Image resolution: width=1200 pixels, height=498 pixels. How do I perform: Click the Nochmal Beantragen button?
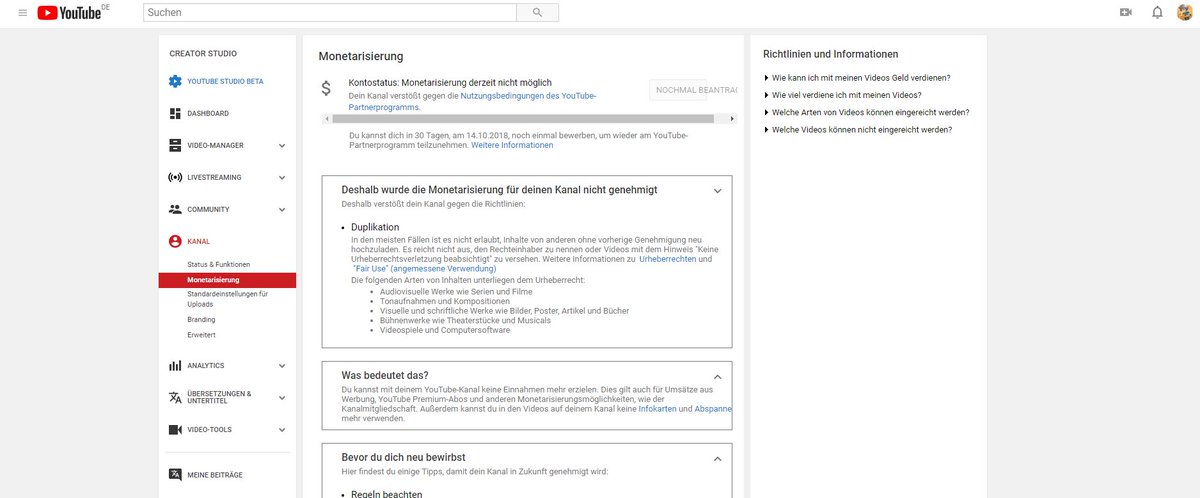click(693, 90)
